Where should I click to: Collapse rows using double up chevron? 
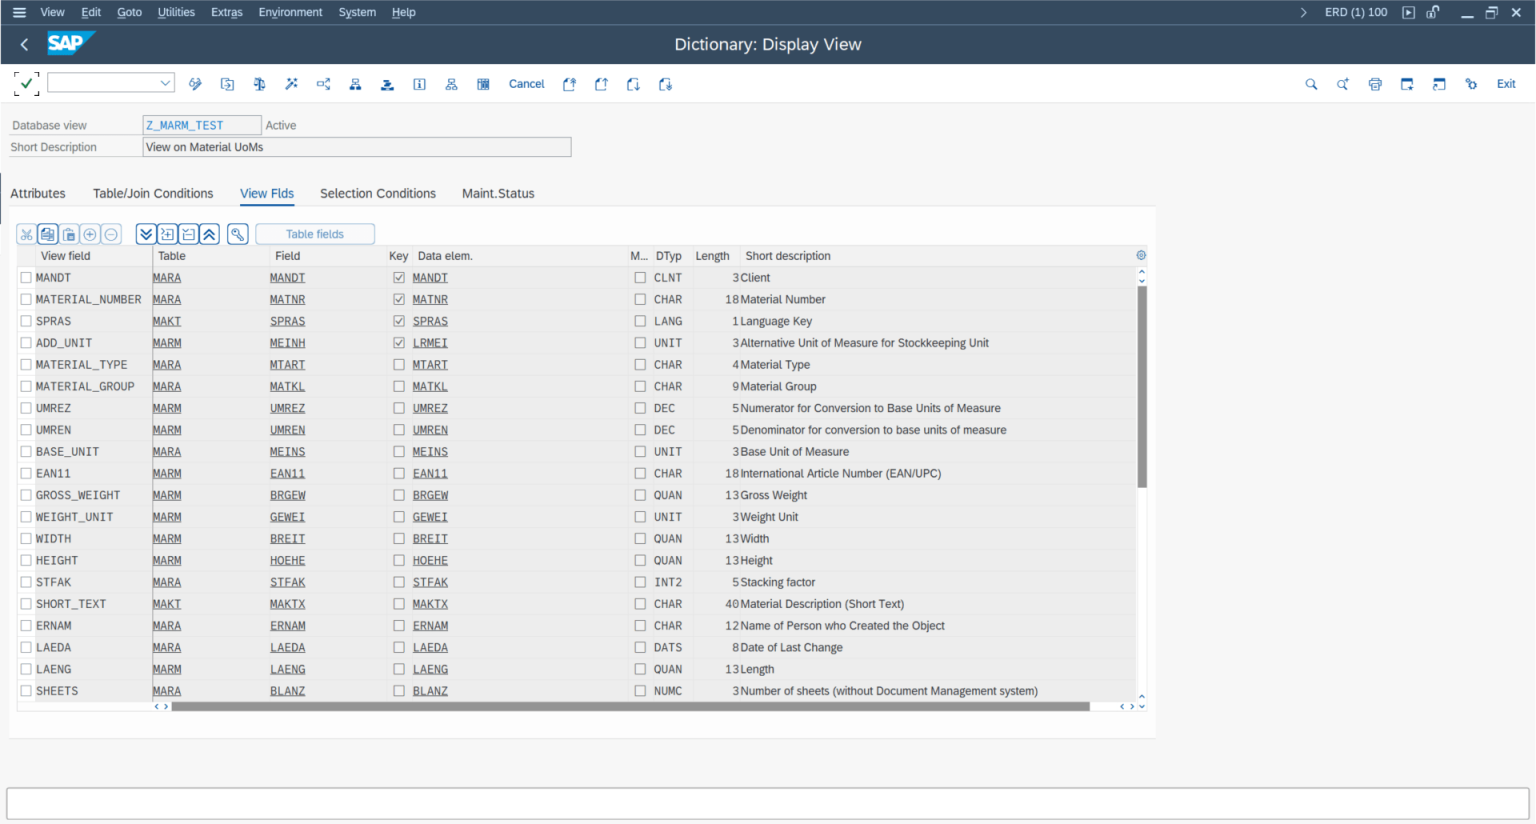pyautogui.click(x=209, y=233)
